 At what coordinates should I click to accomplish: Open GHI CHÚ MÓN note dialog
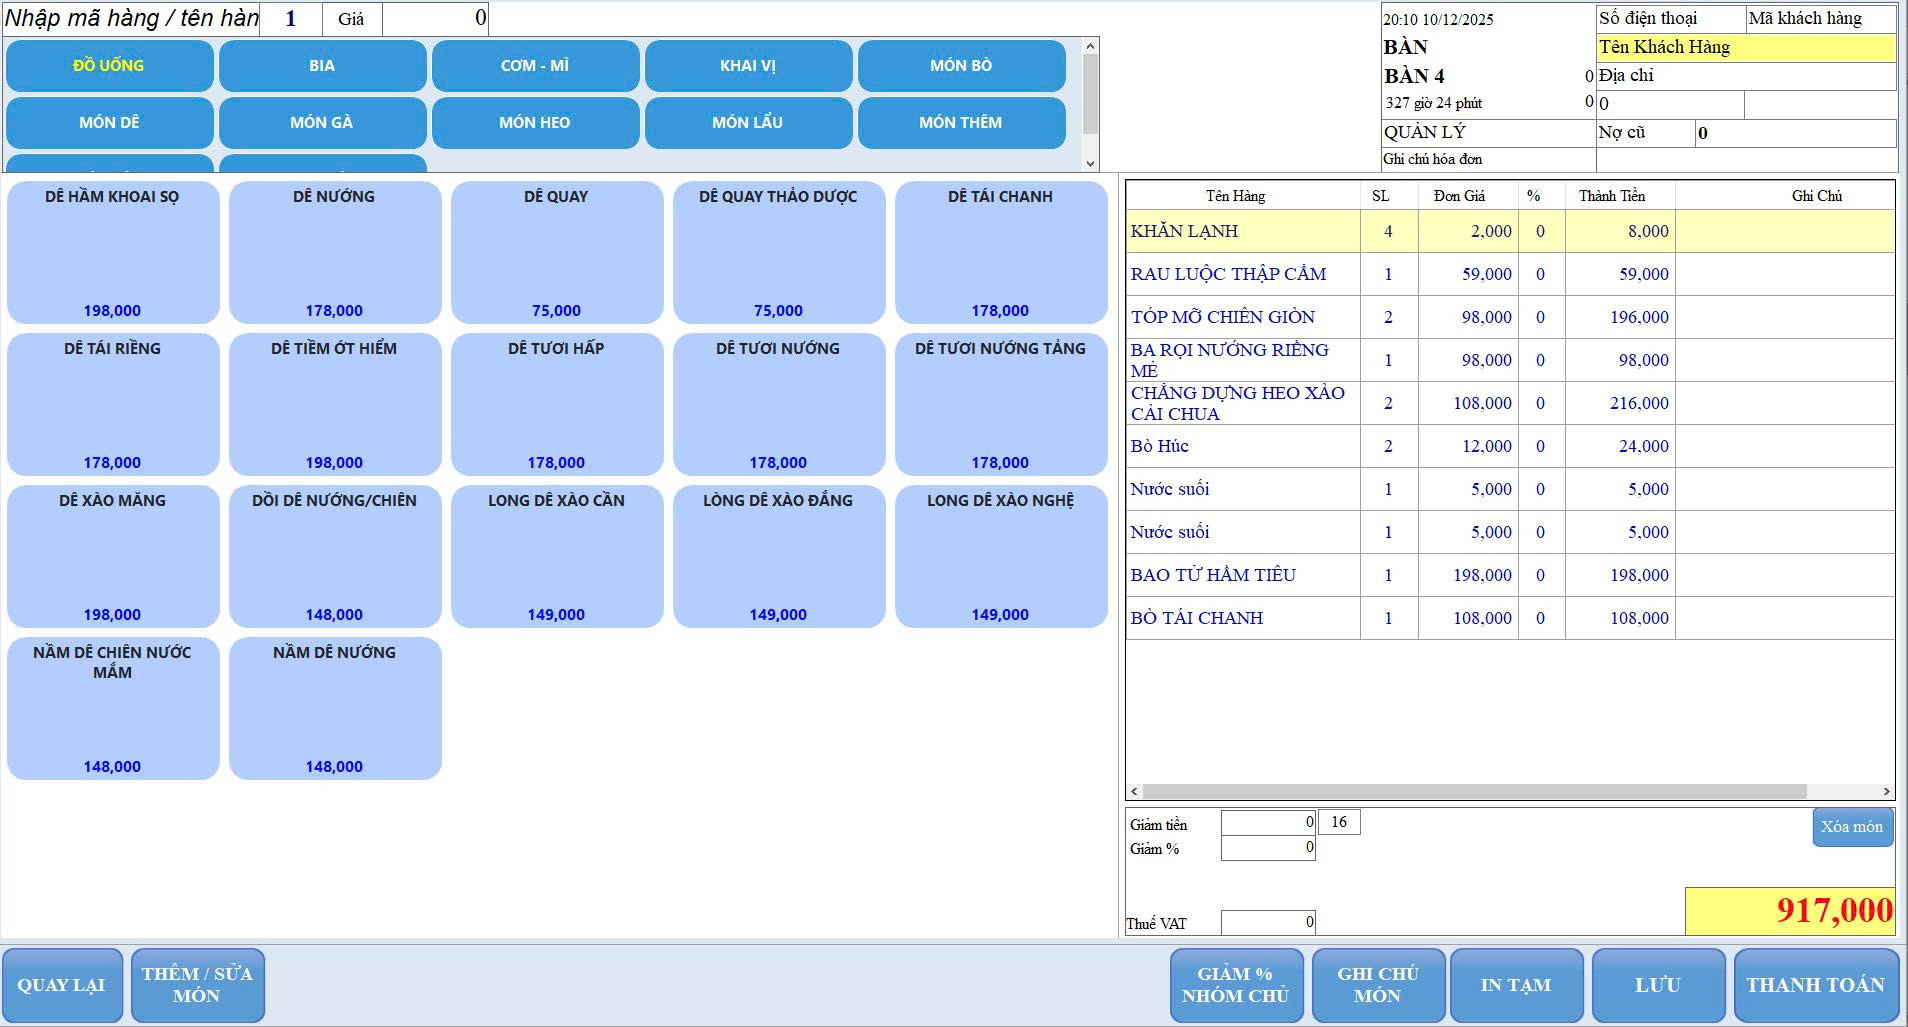click(1377, 985)
